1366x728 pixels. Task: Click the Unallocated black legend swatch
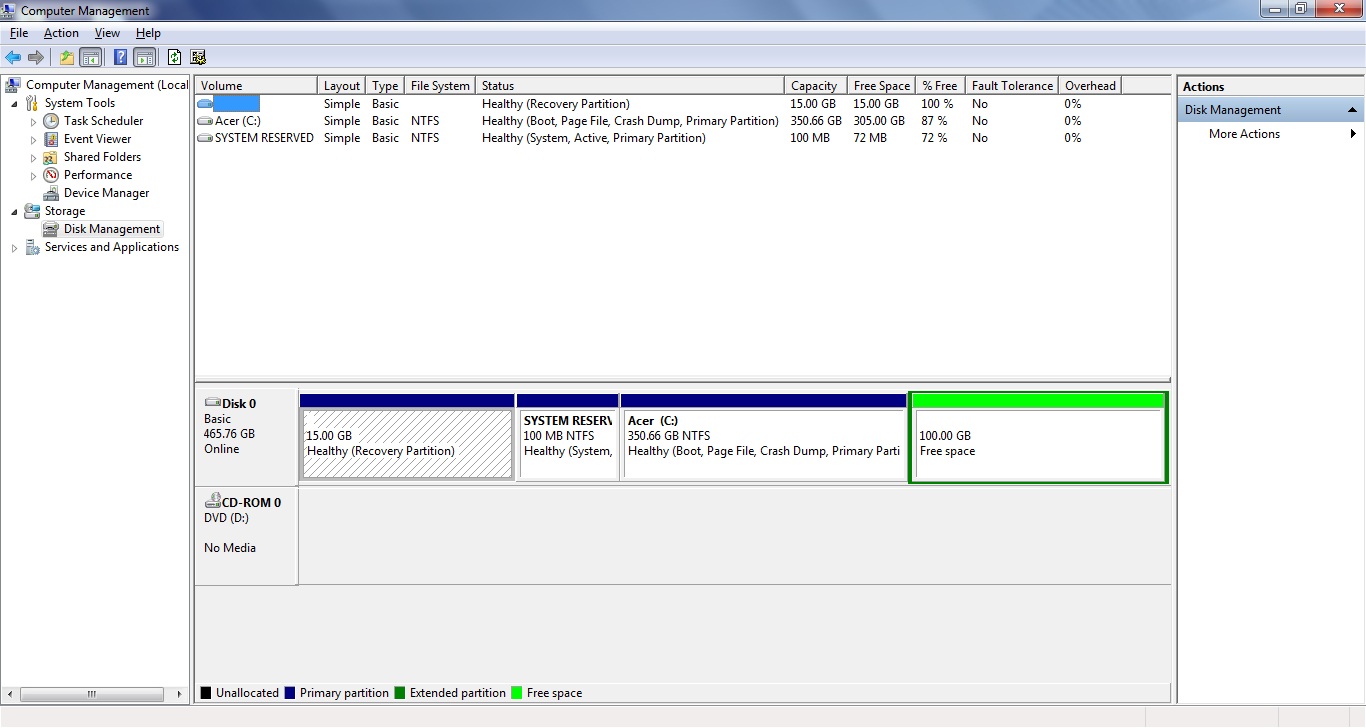(206, 692)
